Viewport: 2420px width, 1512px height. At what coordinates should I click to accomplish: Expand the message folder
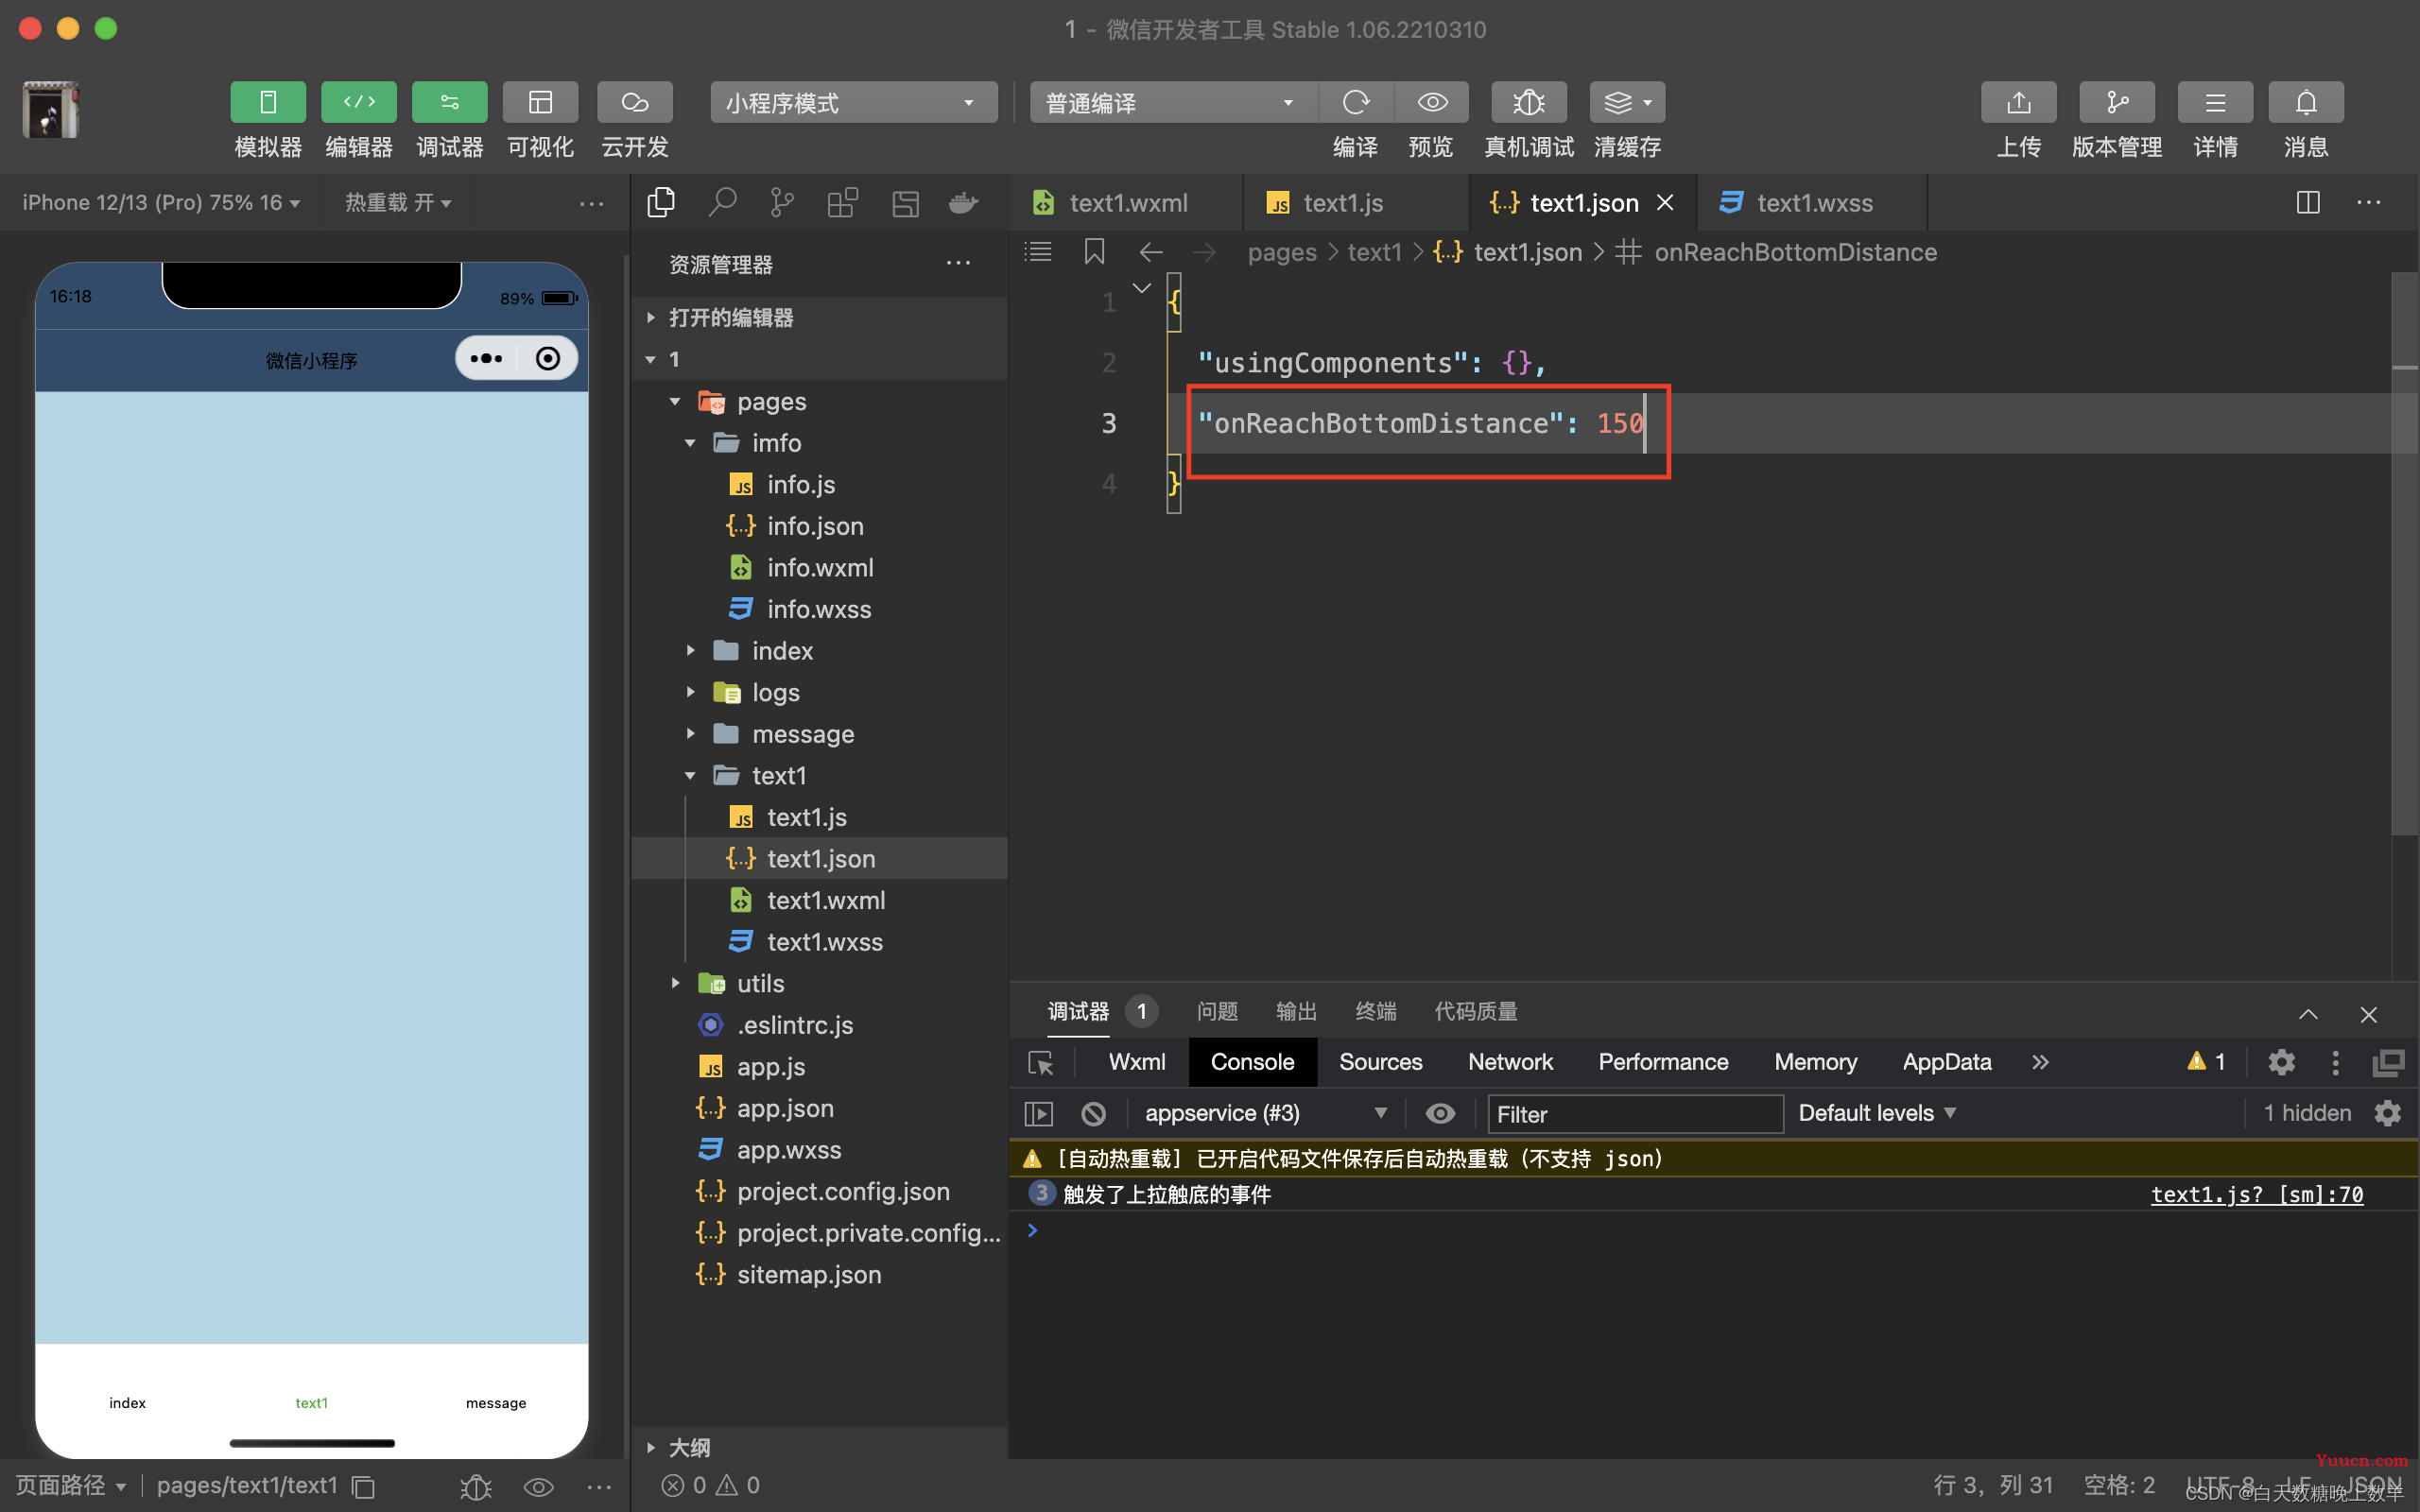pyautogui.click(x=820, y=734)
